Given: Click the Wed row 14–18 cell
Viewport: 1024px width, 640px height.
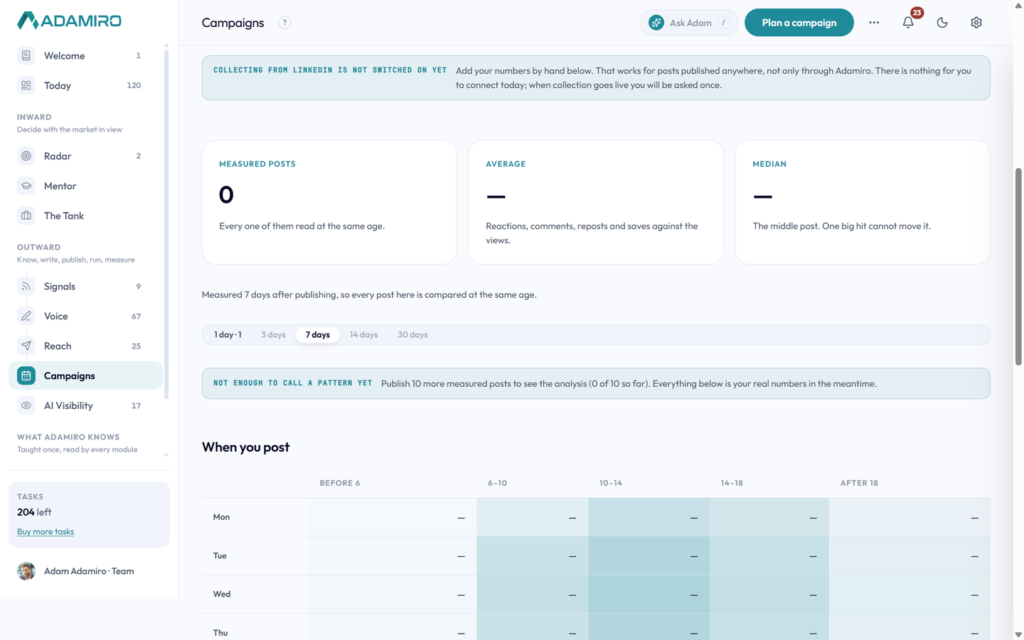Looking at the screenshot, I should click(x=769, y=594).
